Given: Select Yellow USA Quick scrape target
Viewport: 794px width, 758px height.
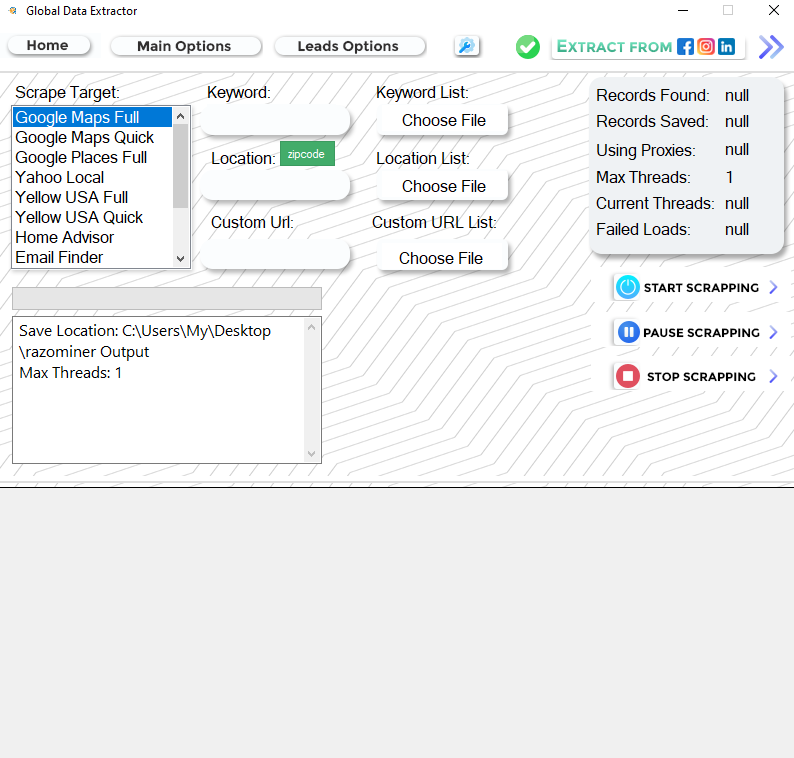Looking at the screenshot, I should click(92, 217).
